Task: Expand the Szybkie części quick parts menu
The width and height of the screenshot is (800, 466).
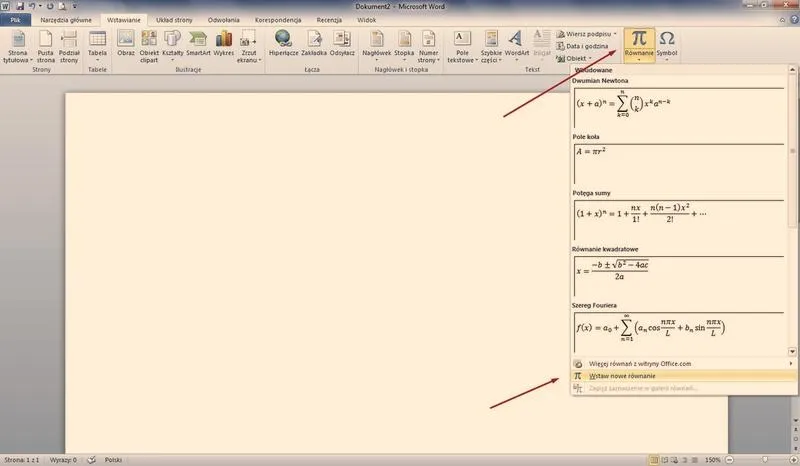Action: click(491, 46)
